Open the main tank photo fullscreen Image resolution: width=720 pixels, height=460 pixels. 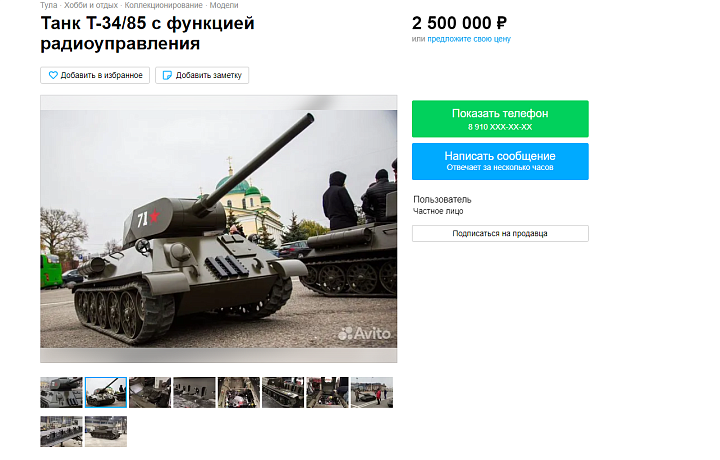(219, 229)
